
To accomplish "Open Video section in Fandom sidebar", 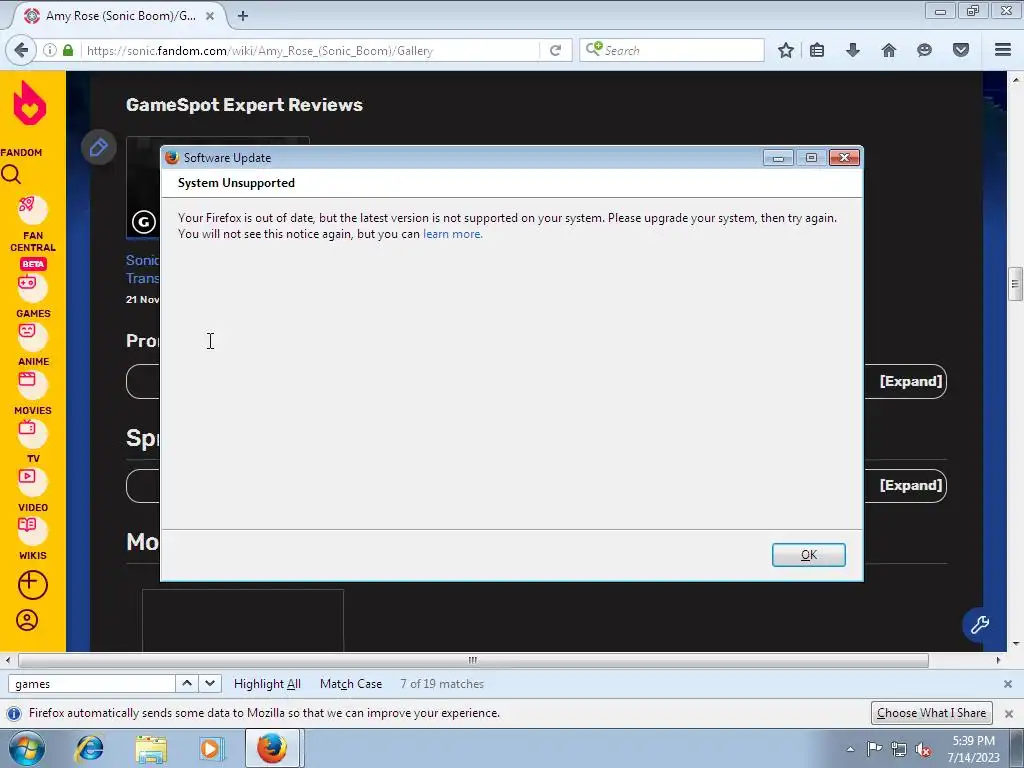I will 33,490.
